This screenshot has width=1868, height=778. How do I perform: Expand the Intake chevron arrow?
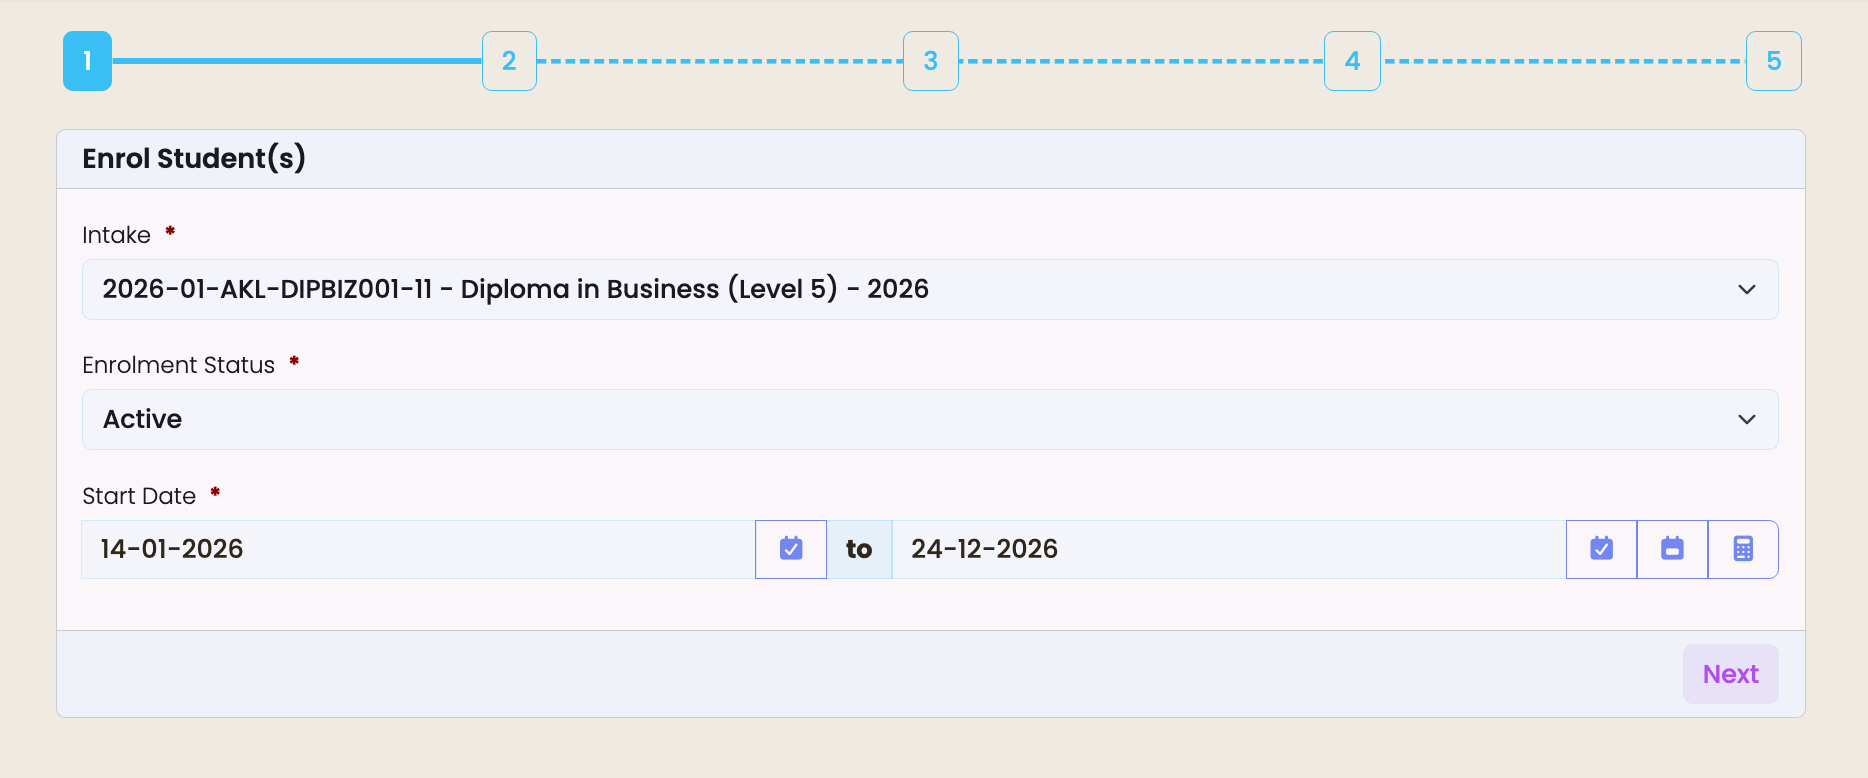[1747, 289]
